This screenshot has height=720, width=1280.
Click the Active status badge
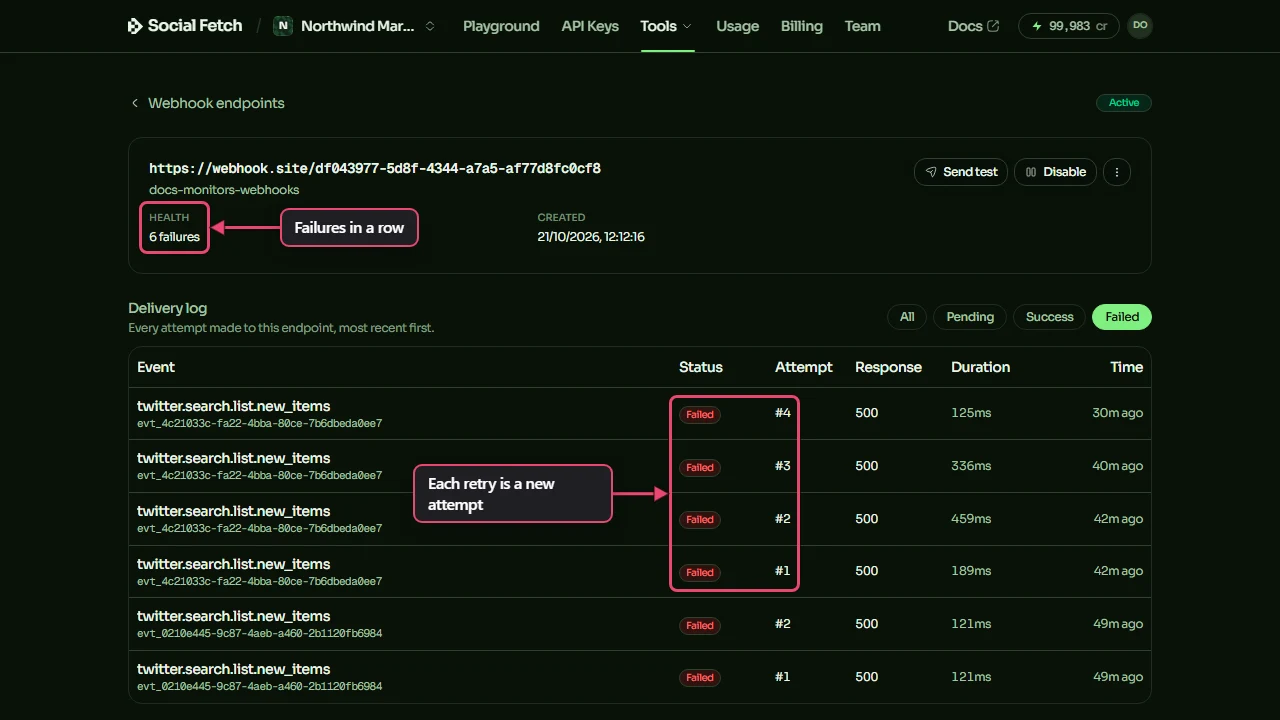tap(1124, 103)
